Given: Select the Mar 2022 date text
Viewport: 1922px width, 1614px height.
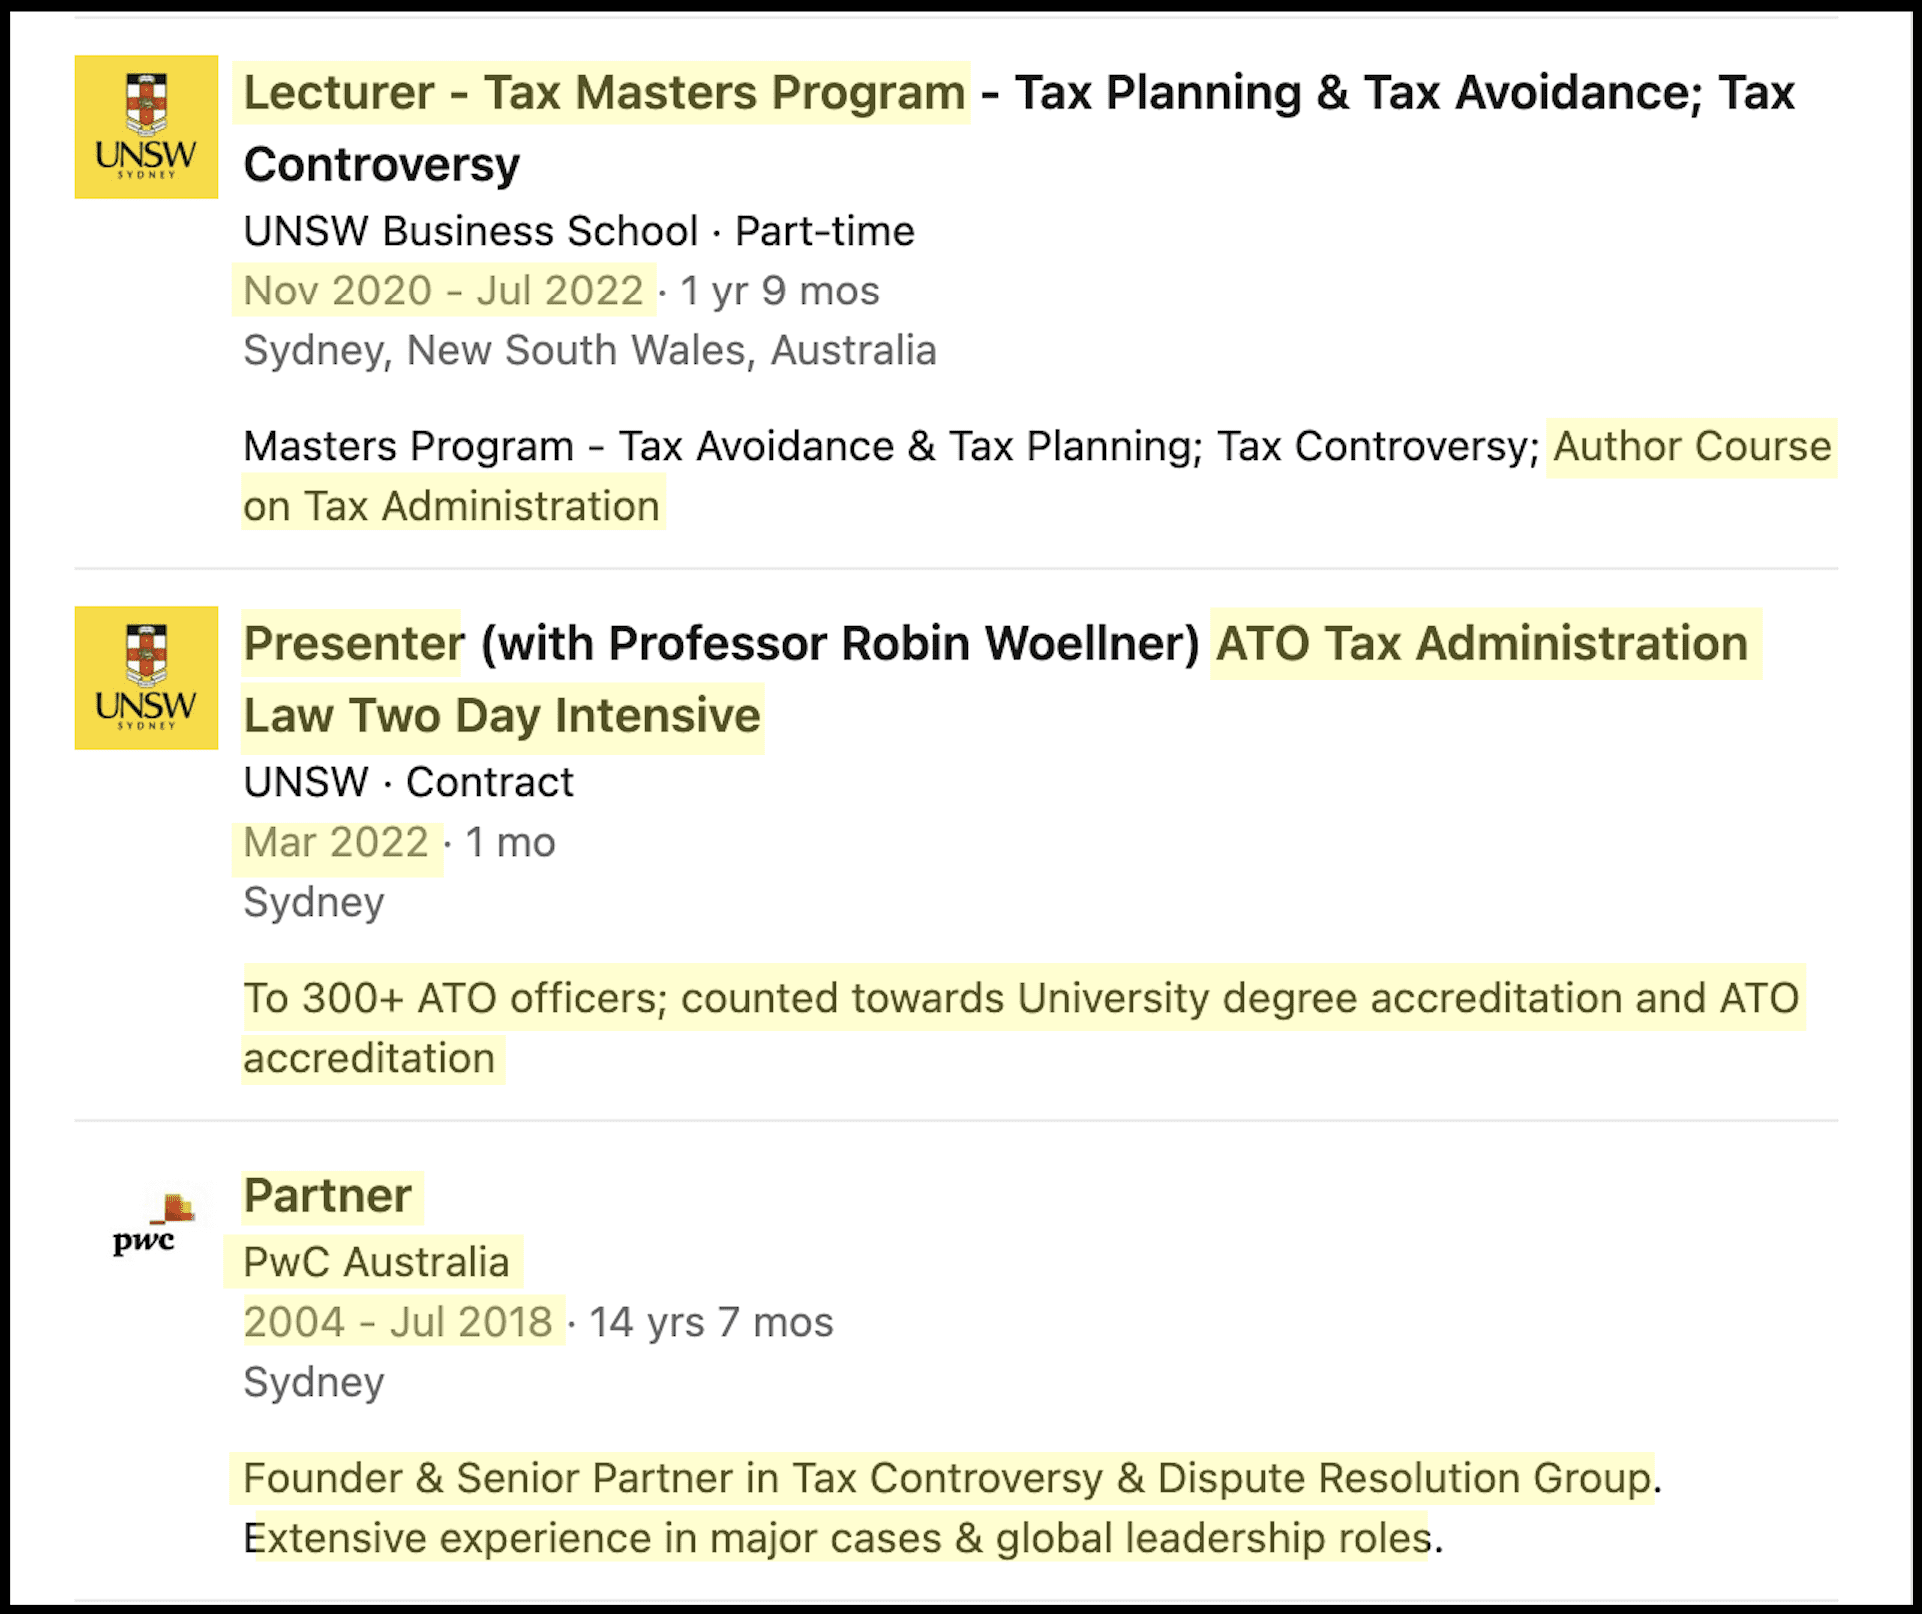Looking at the screenshot, I should pos(336,843).
